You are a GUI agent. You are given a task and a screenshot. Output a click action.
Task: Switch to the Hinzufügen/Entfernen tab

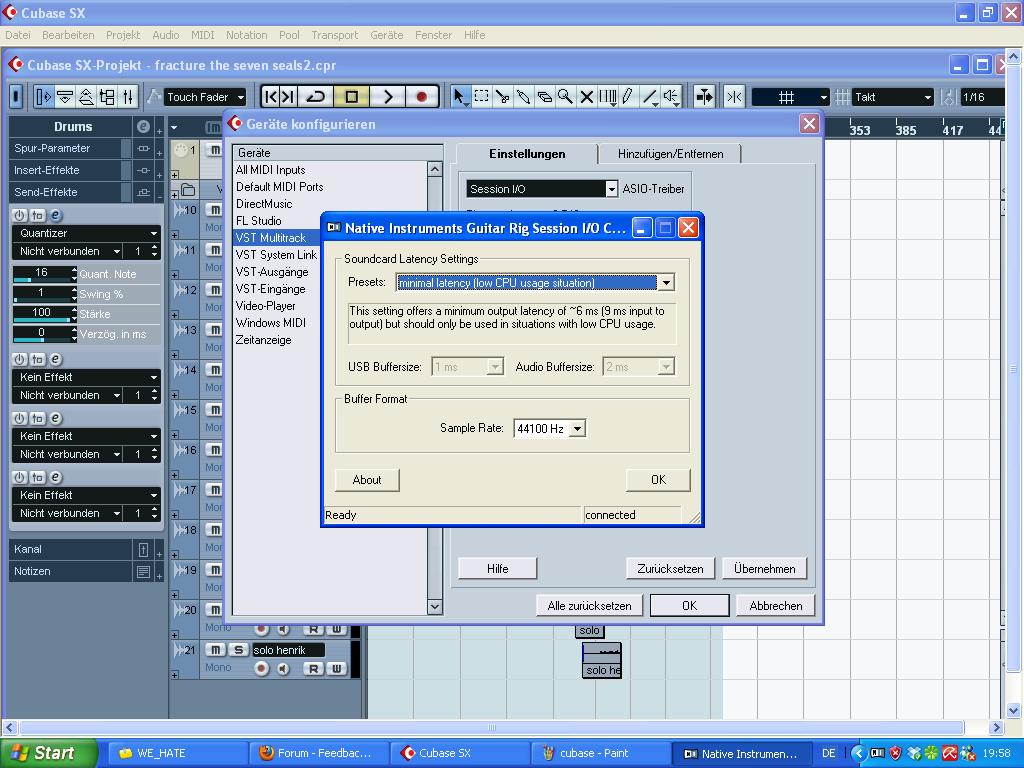tap(670, 154)
